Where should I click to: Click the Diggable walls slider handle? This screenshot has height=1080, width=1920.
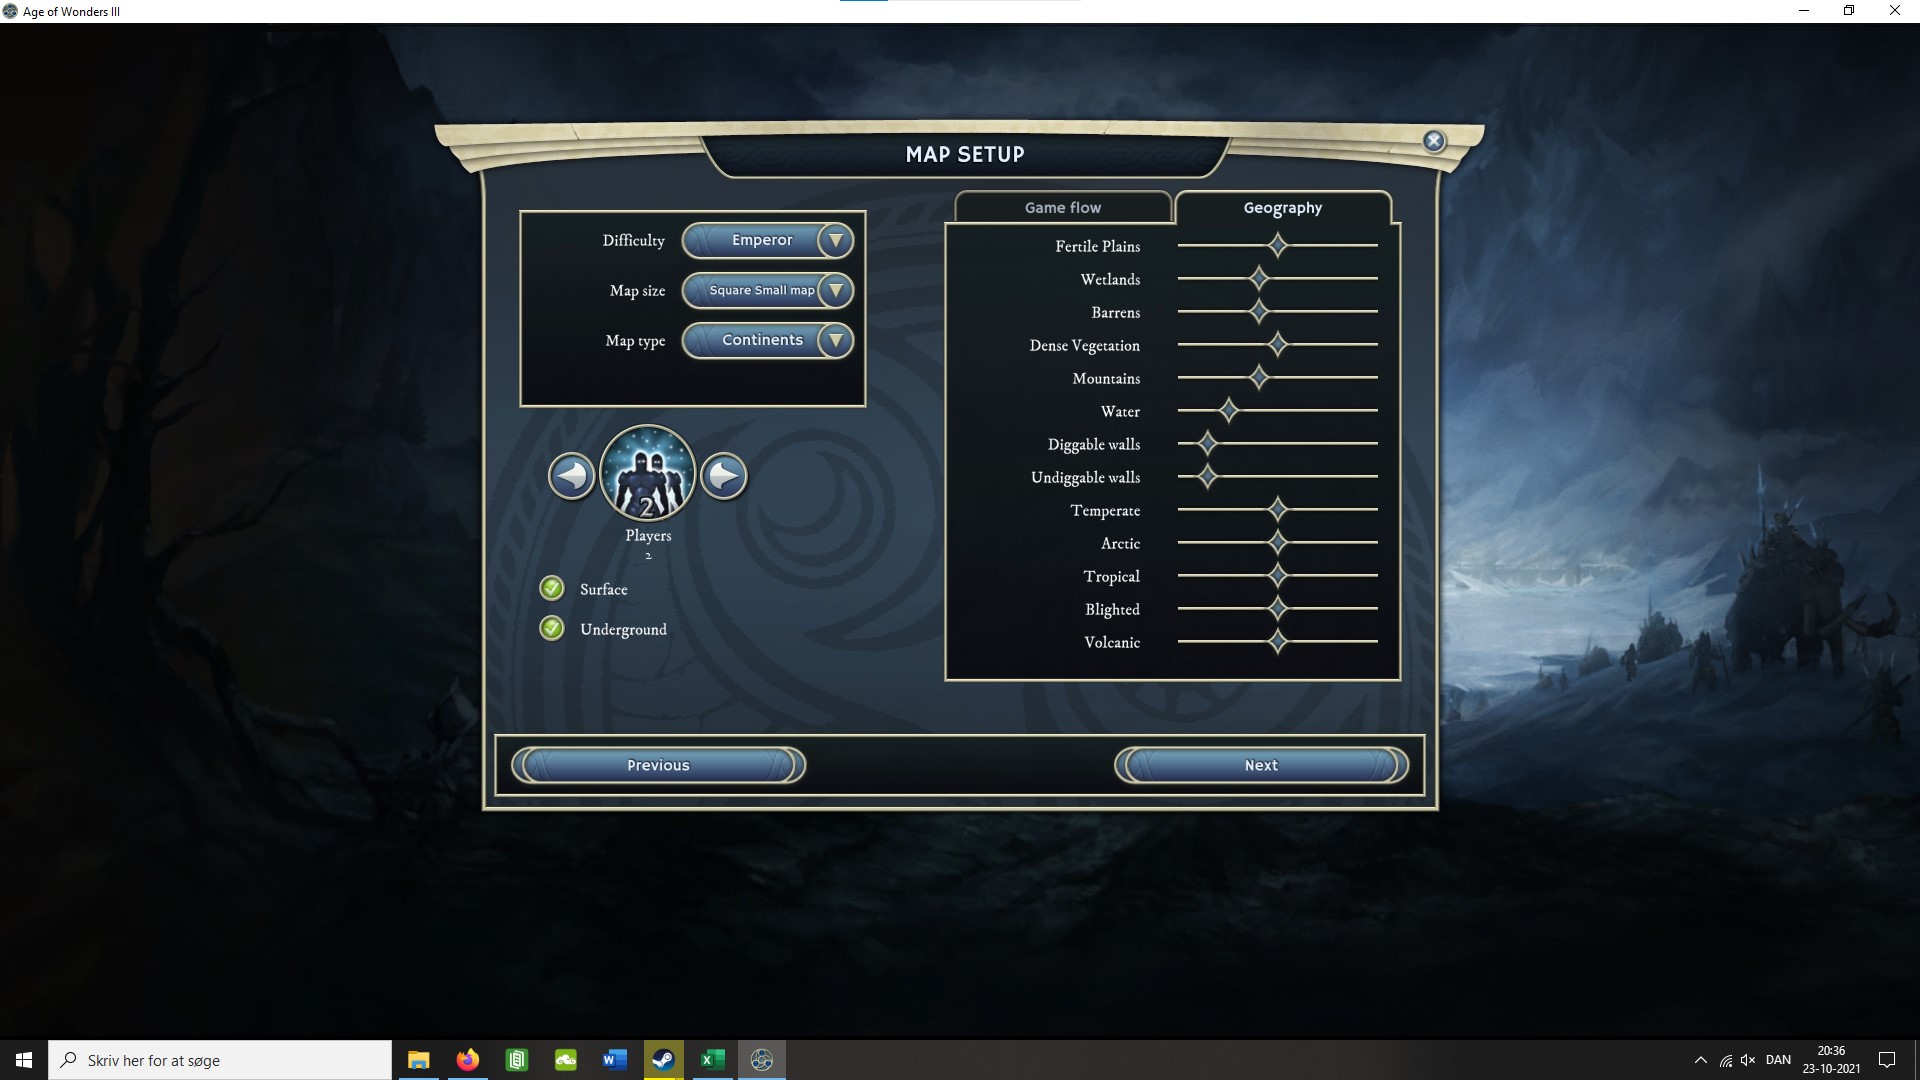pyautogui.click(x=1208, y=443)
